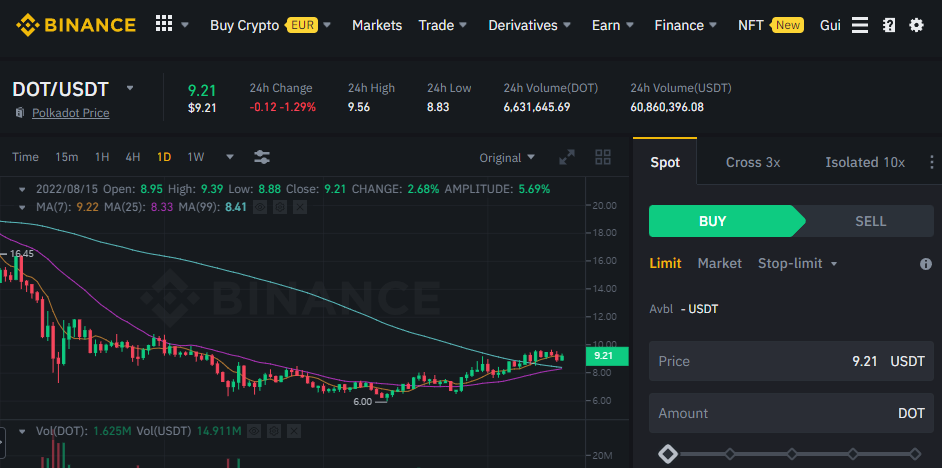Viewport: 942px width, 468px height.
Task: Expand chart to fullscreen
Action: pos(567,157)
